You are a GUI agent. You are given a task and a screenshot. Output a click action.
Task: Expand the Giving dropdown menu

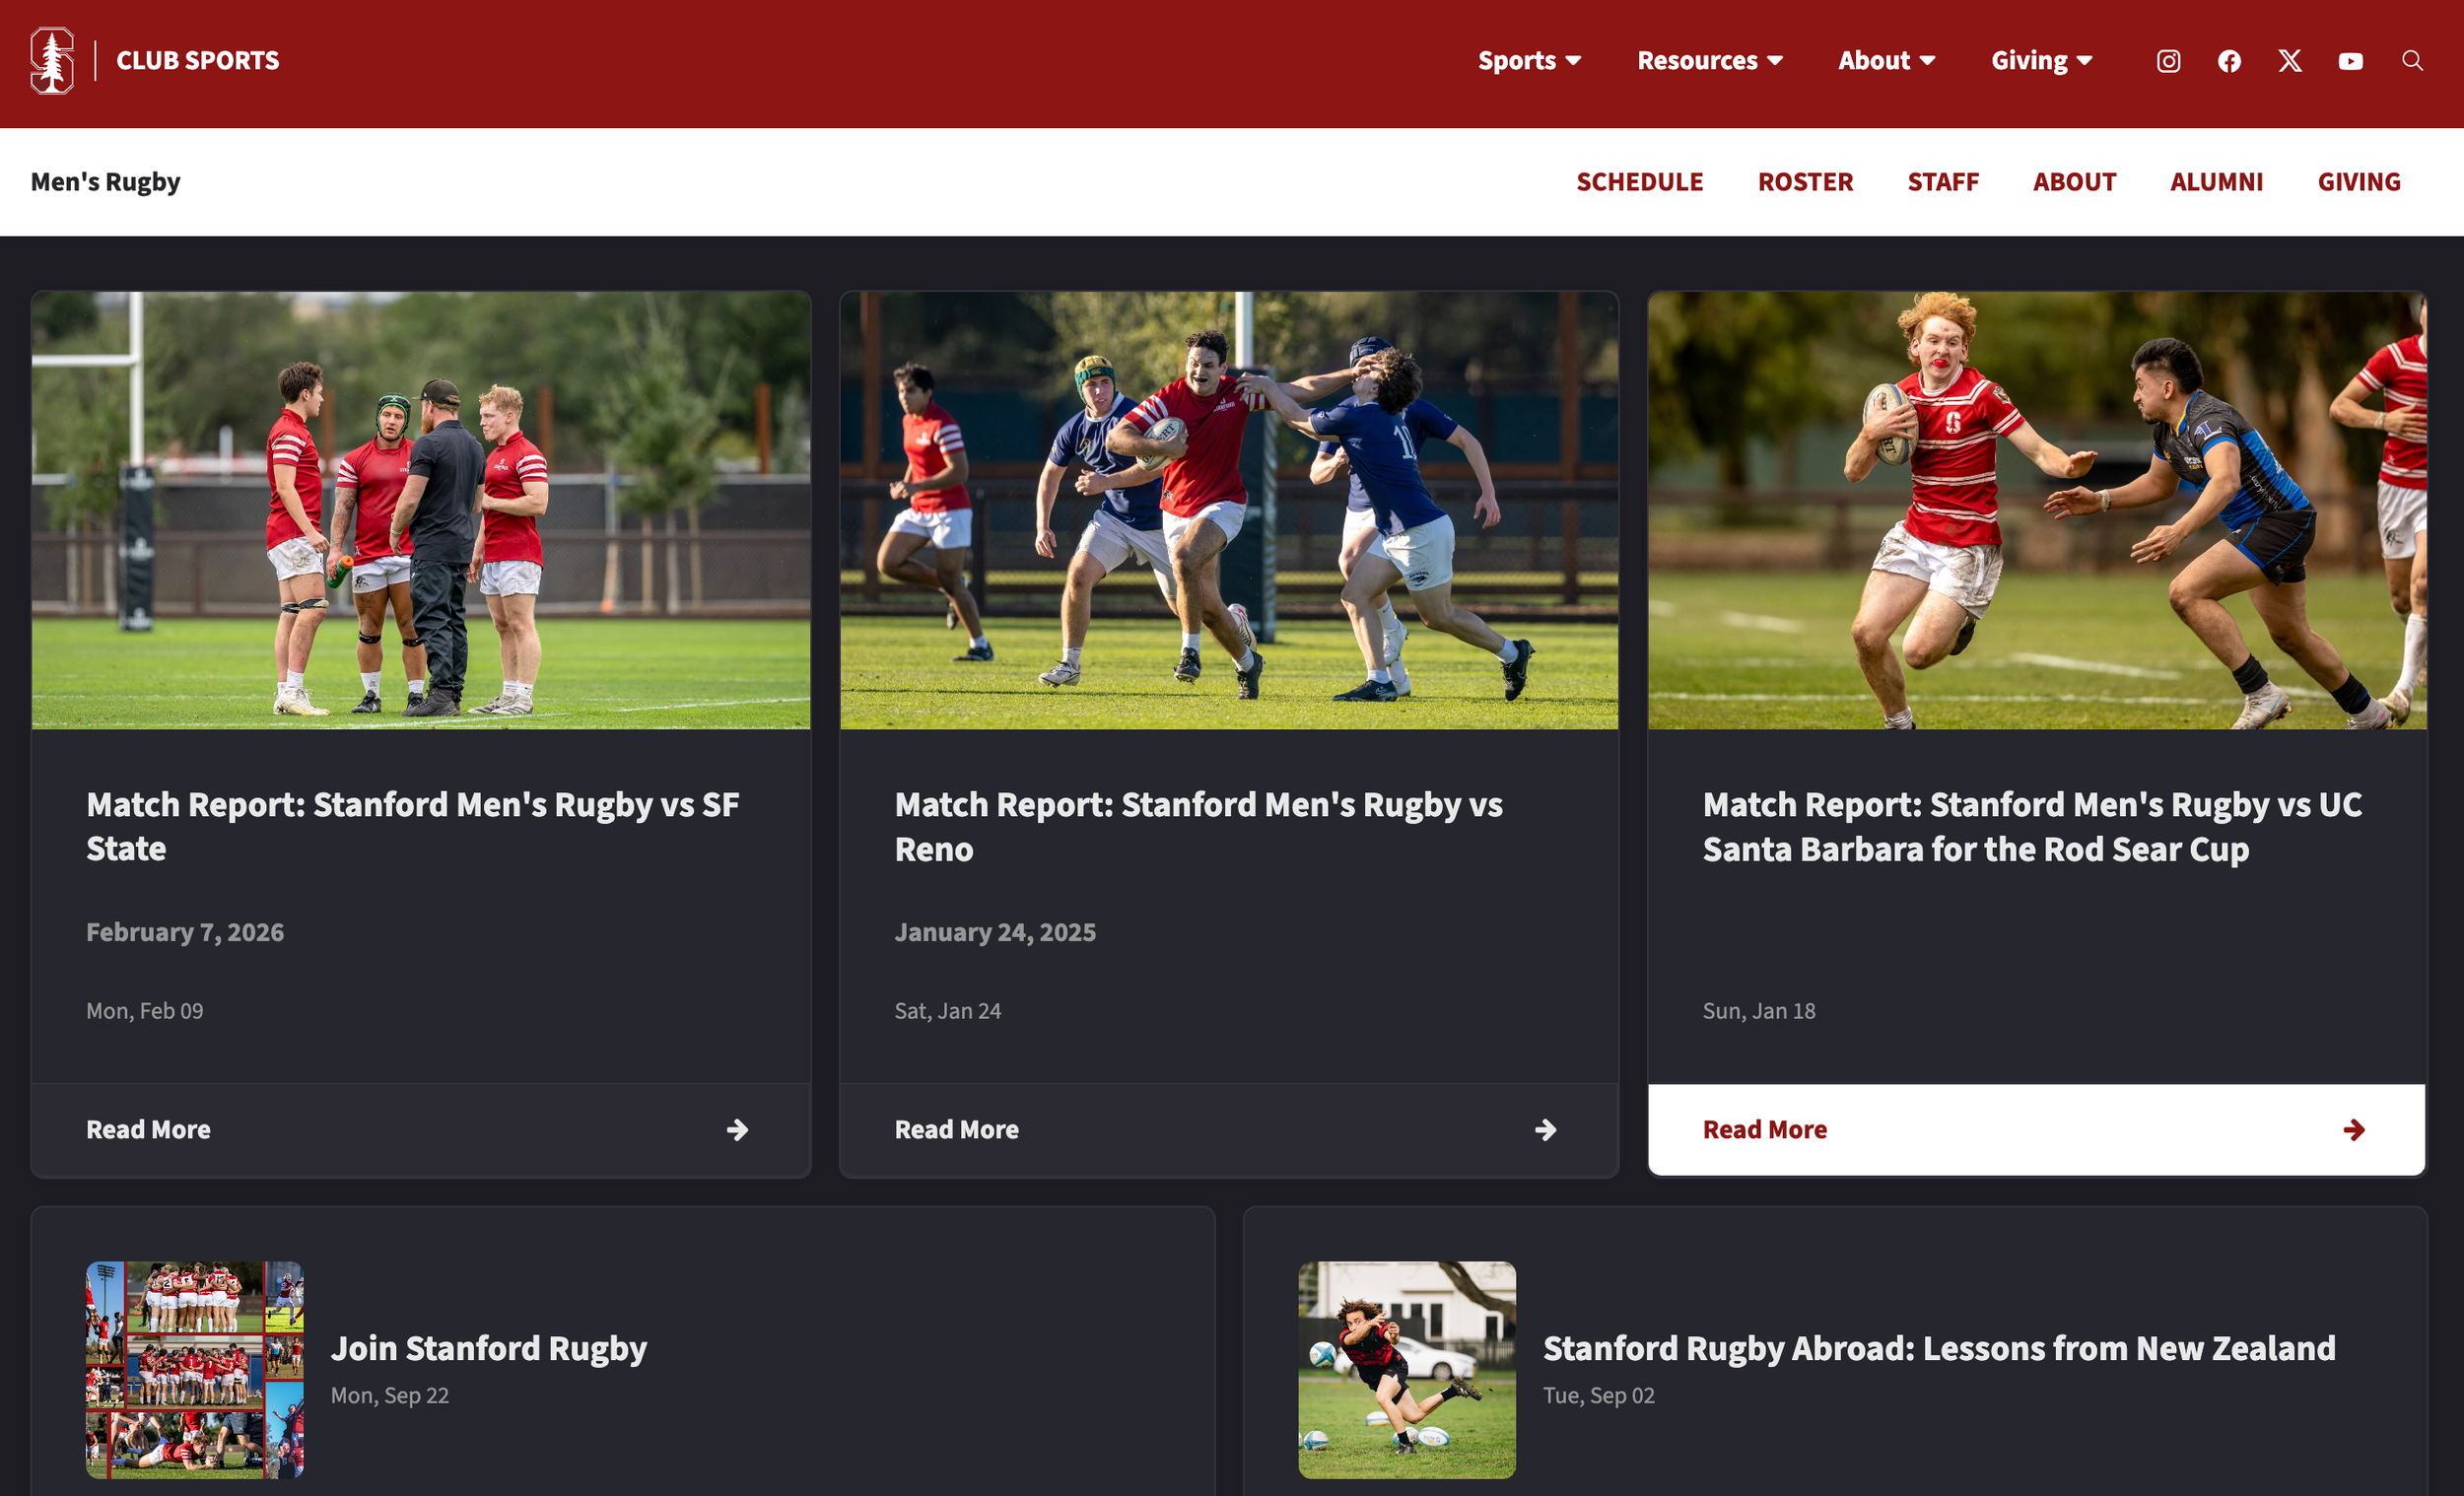pos(2041,61)
